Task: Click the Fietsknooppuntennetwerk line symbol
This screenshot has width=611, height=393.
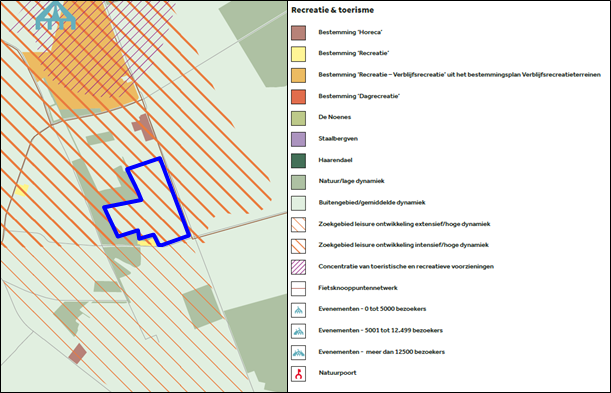Action: coord(298,289)
